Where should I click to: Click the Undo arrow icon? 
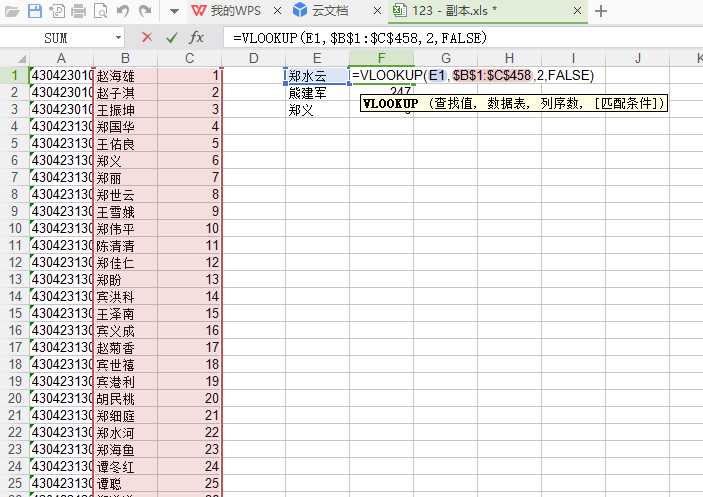(x=123, y=10)
